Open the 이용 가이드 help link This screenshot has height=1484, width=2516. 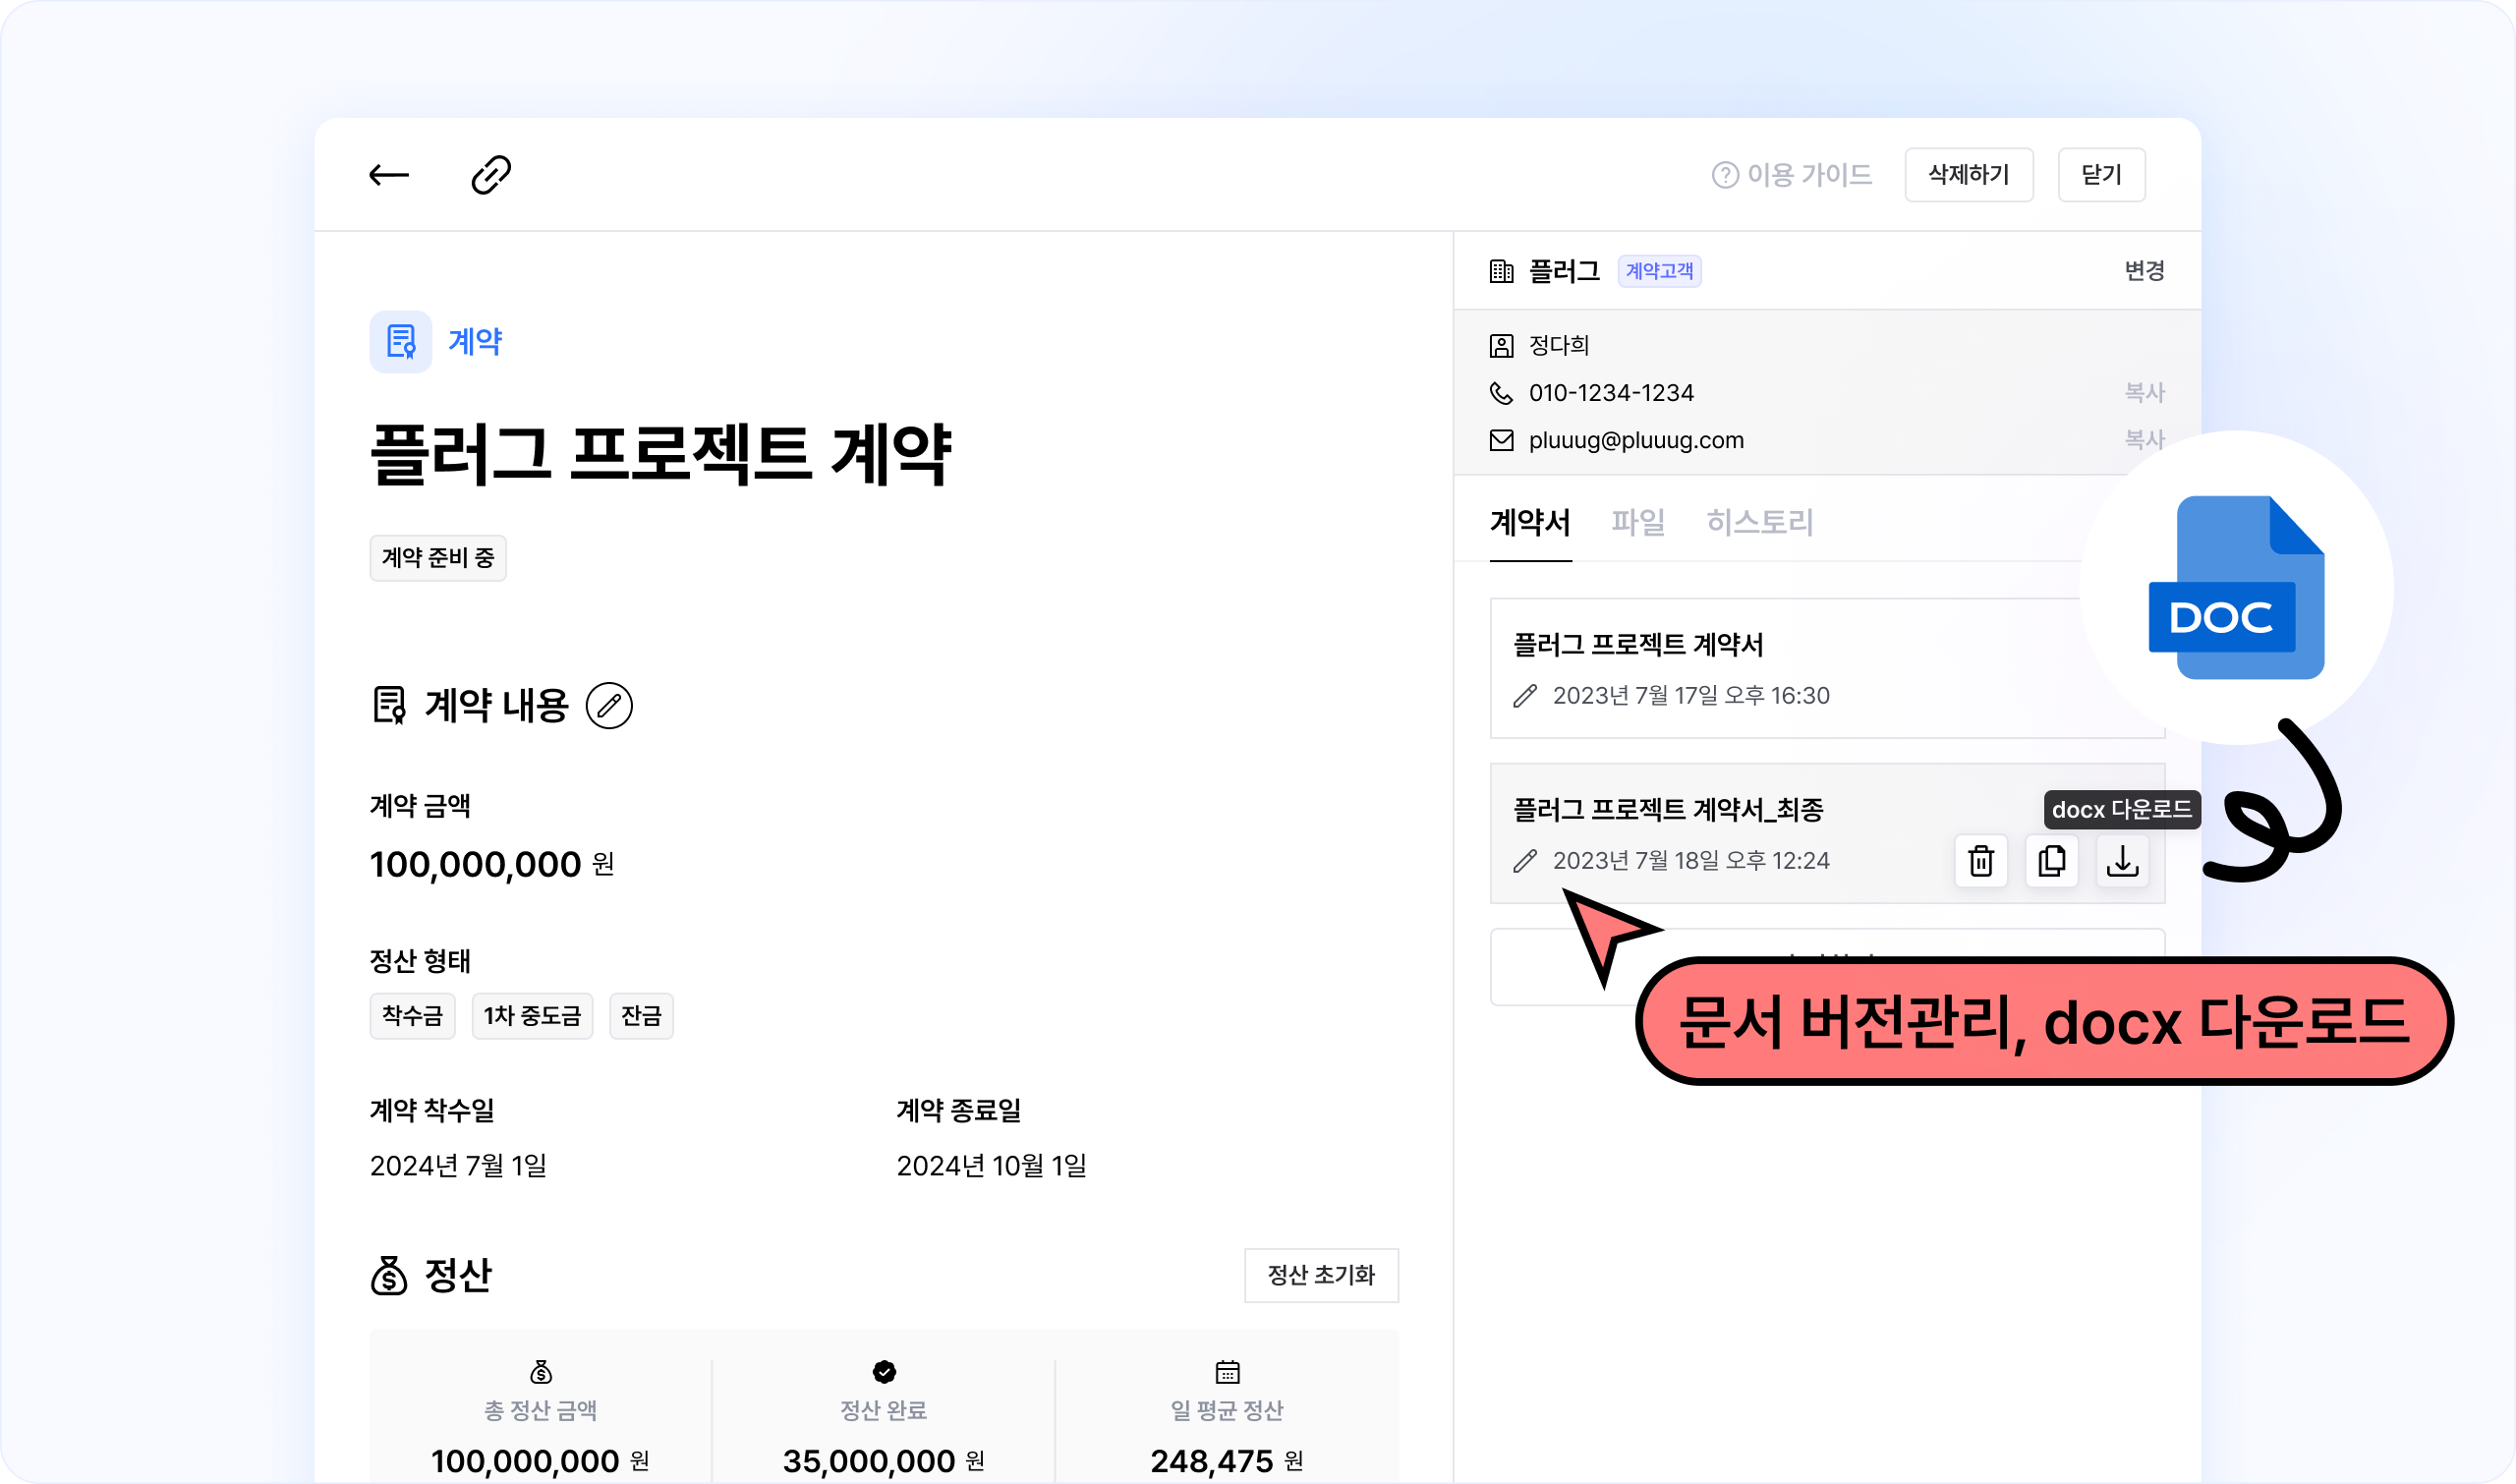(x=1792, y=175)
